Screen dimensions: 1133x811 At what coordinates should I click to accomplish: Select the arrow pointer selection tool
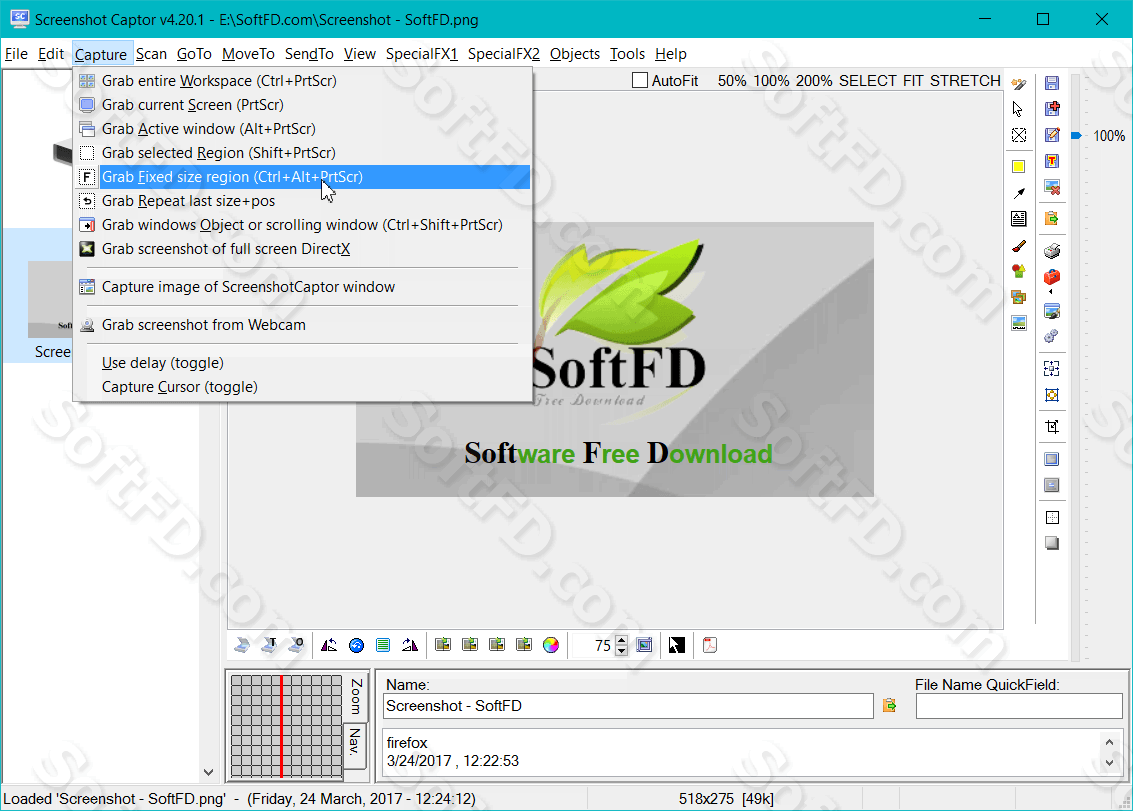(1018, 109)
